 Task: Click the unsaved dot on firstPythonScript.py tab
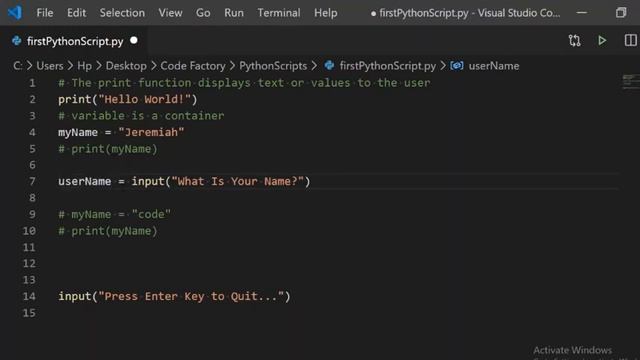click(x=134, y=41)
